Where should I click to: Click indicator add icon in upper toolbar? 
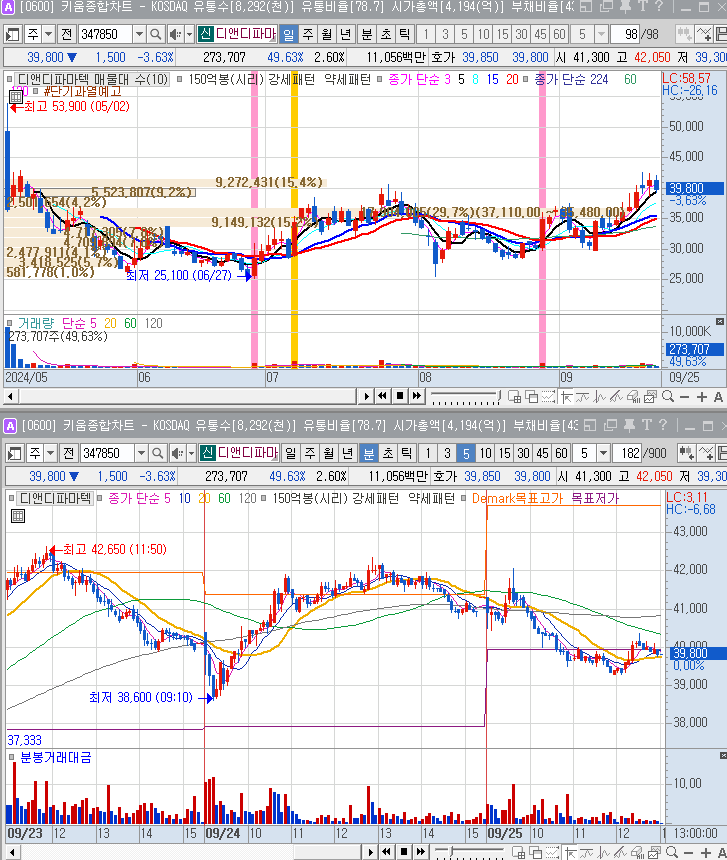[x=705, y=35]
